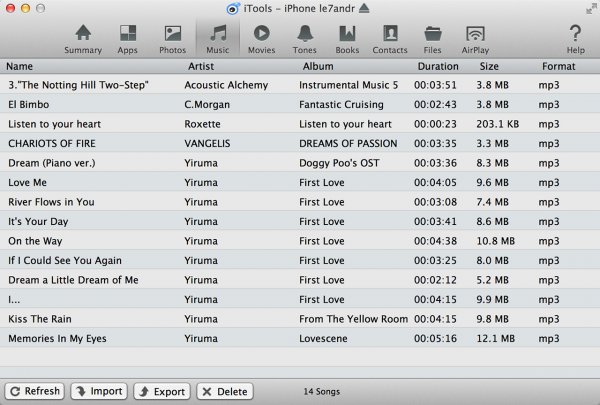Click the VANGELIS artist cell
Screen dimensions: 600x405
(x=207, y=144)
